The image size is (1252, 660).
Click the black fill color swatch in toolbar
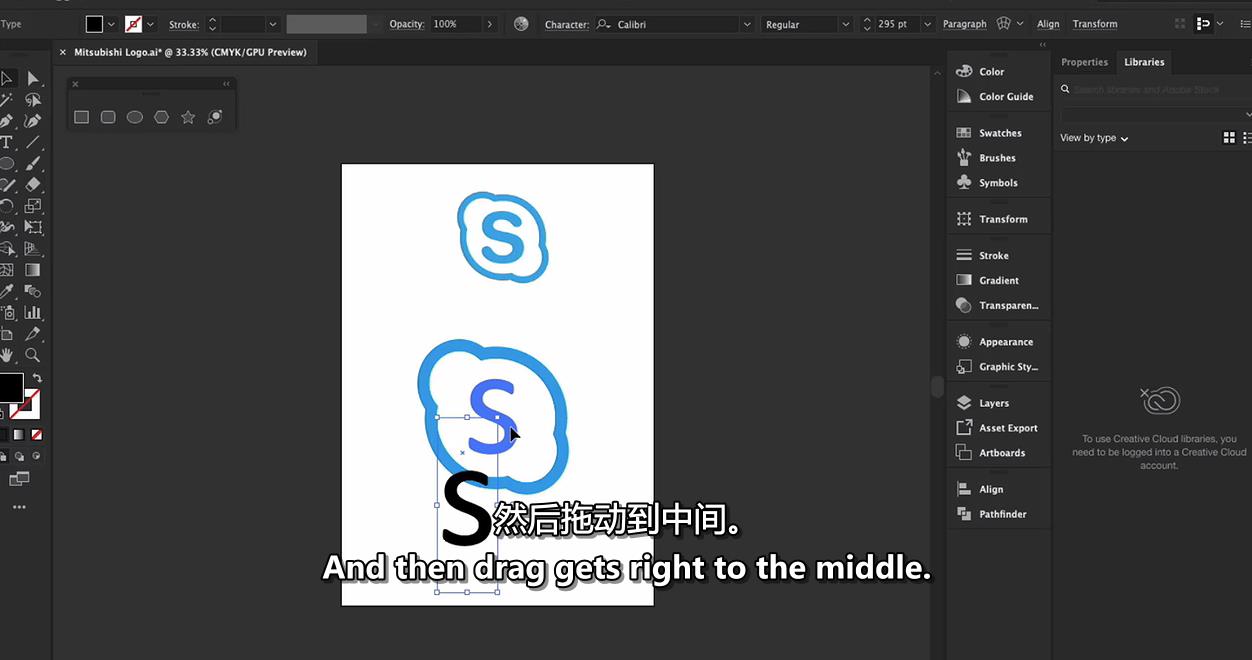(10, 387)
